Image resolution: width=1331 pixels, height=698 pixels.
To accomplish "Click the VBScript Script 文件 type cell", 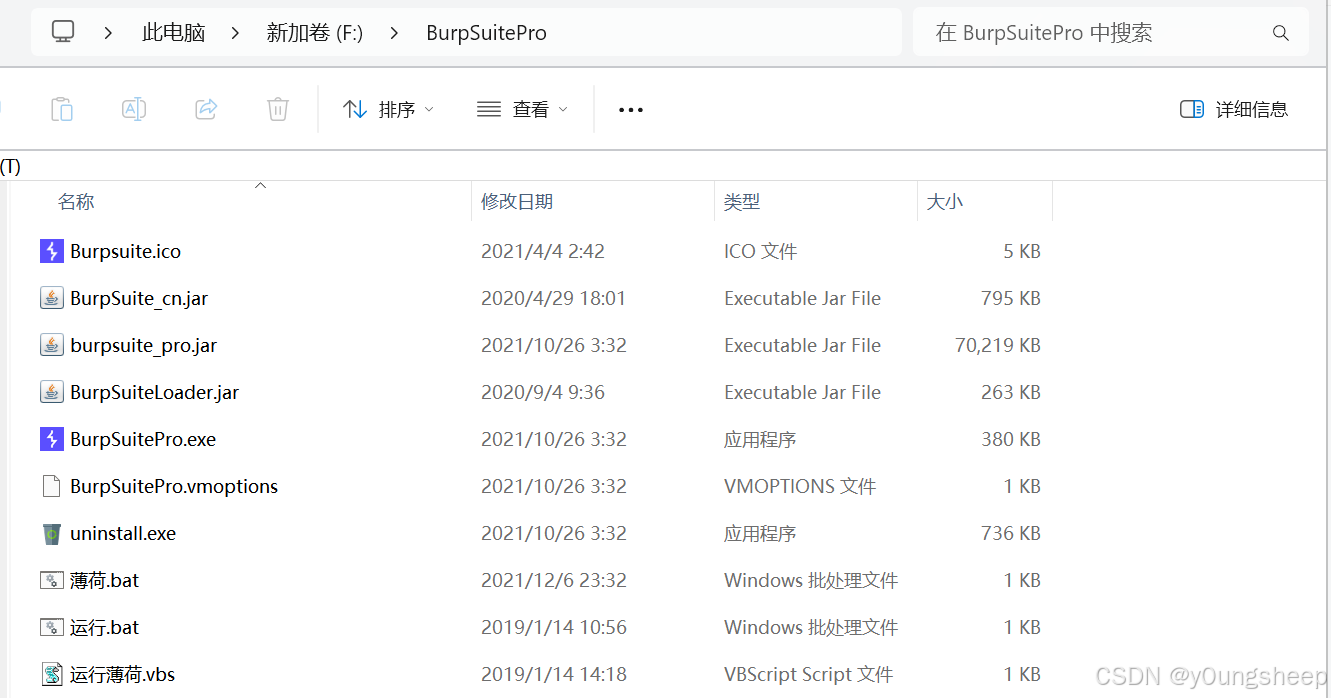I will pos(809,674).
